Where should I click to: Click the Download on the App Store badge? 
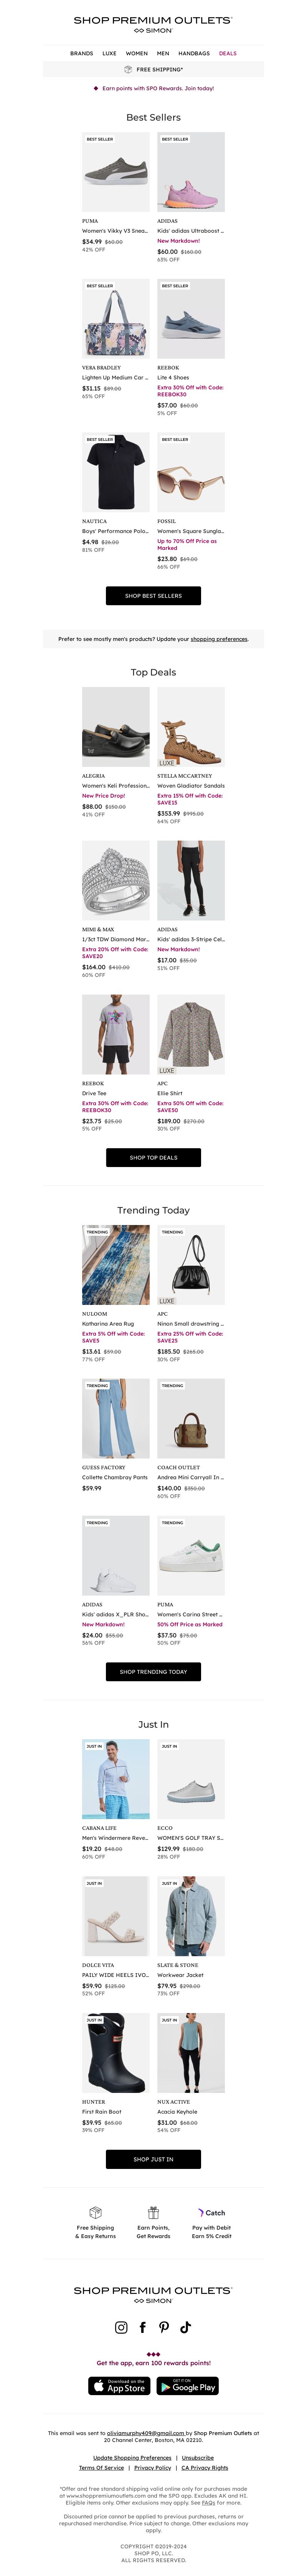tap(119, 2386)
